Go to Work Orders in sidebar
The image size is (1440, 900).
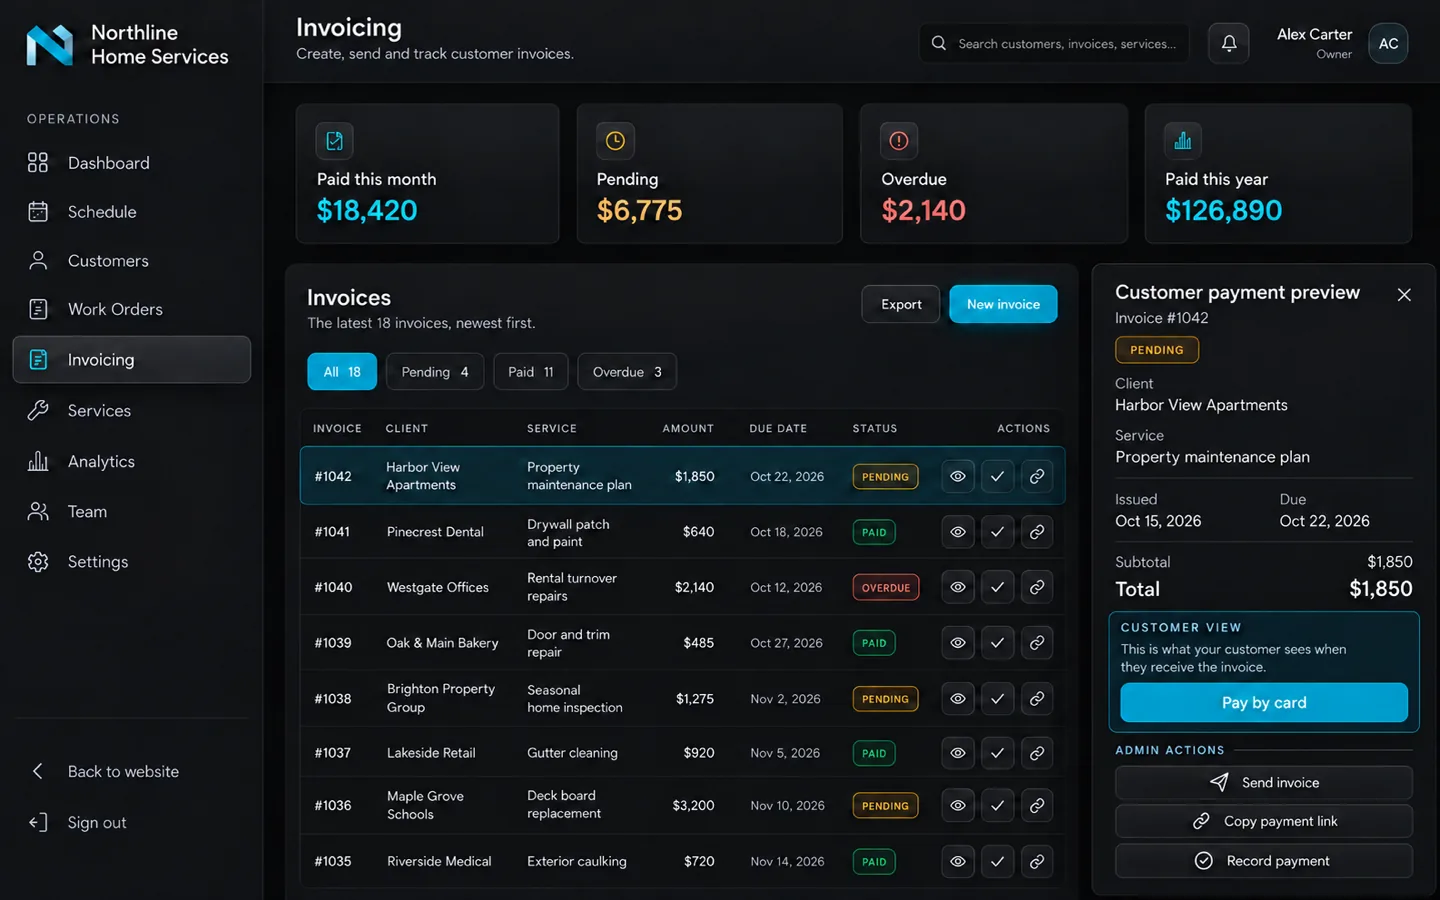pos(131,309)
